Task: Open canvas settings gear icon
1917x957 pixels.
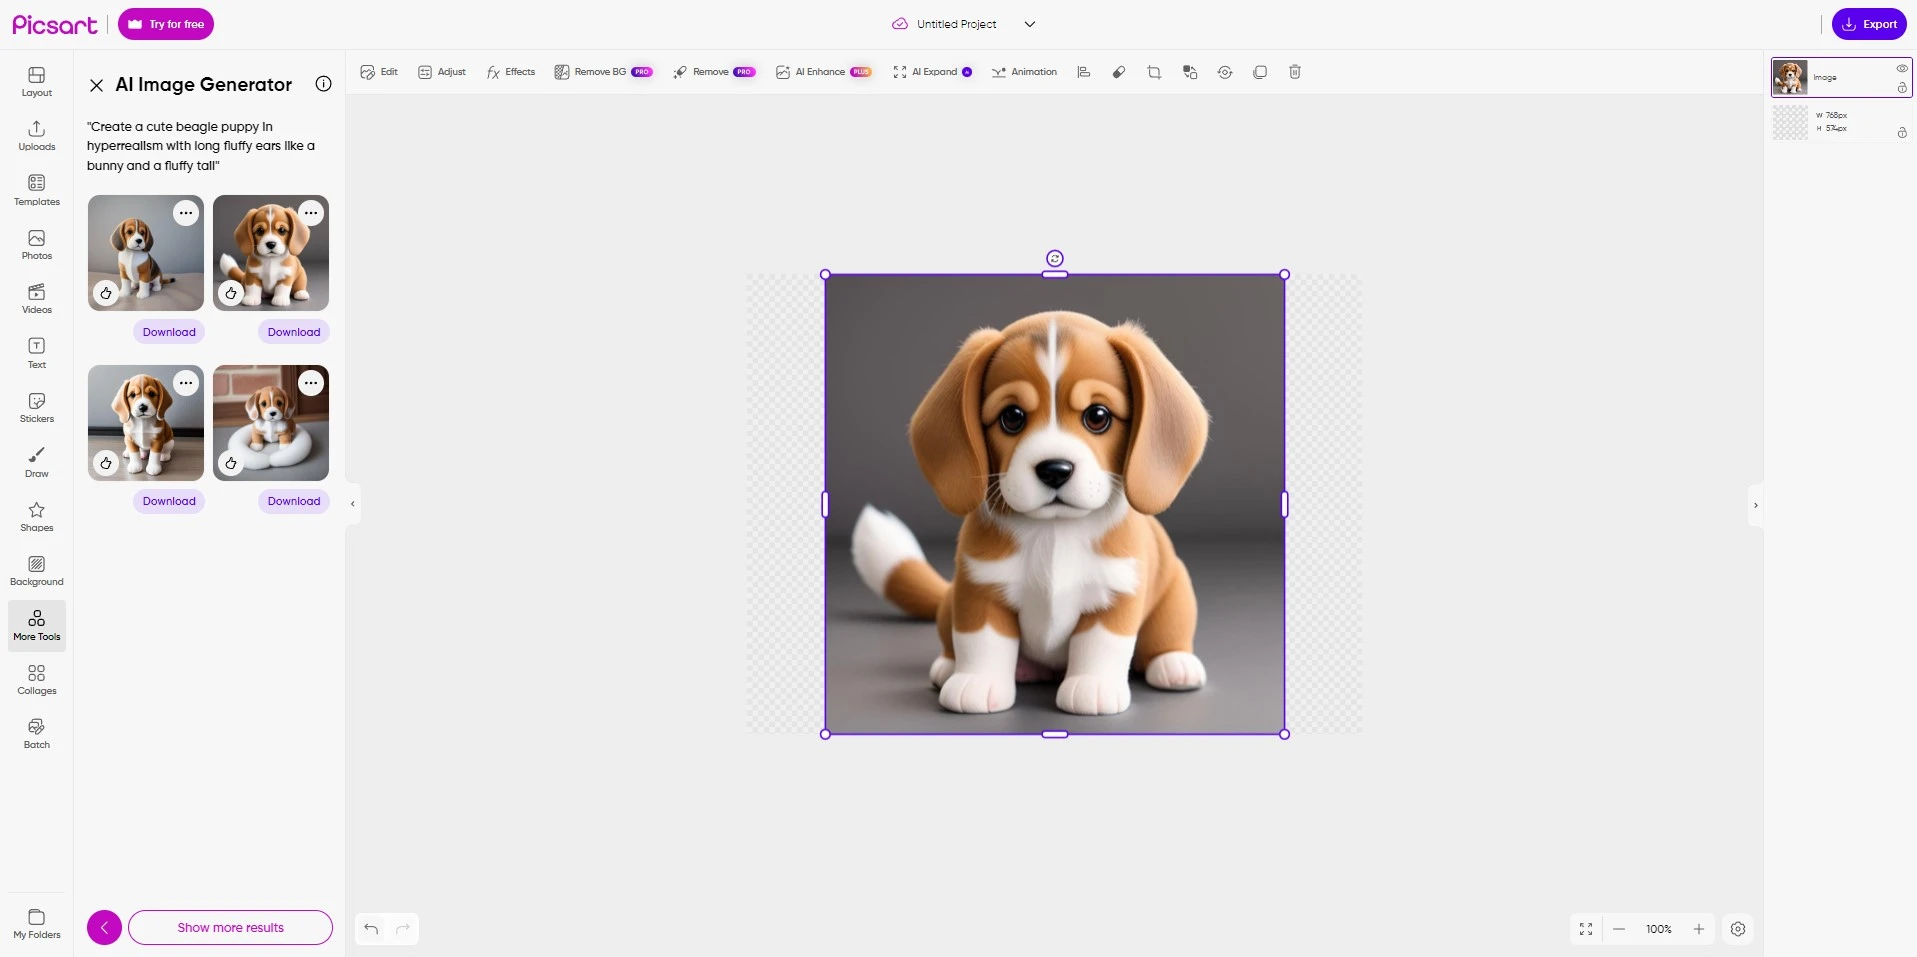Action: [x=1738, y=929]
